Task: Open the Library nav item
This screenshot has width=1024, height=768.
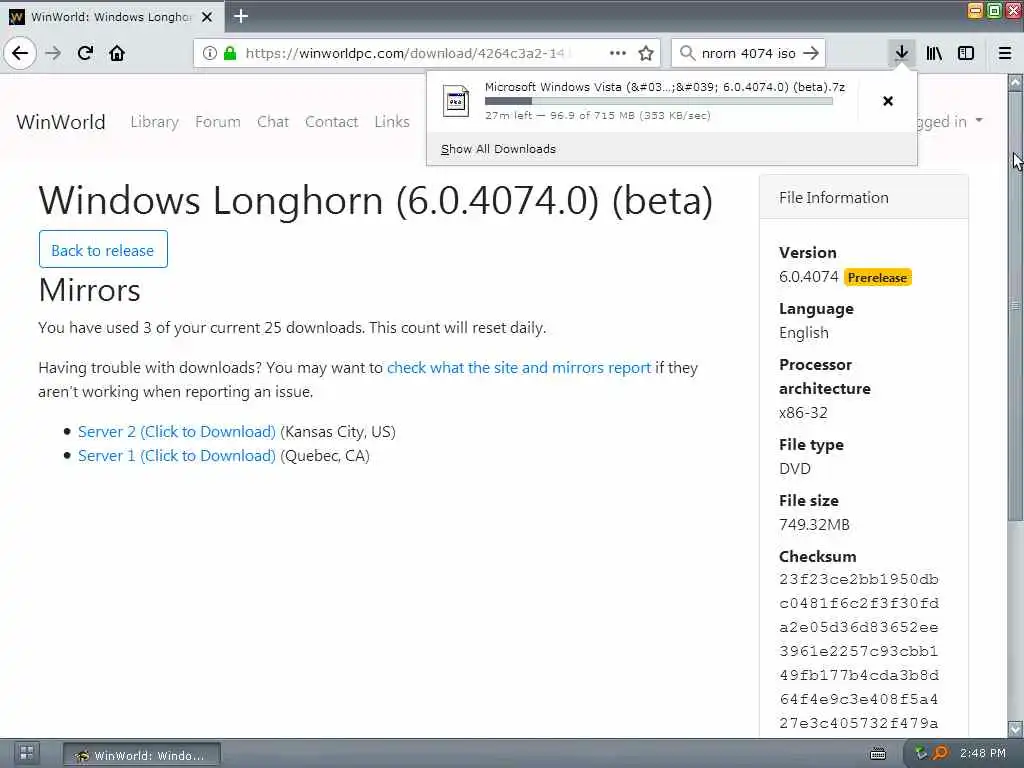Action: (154, 121)
